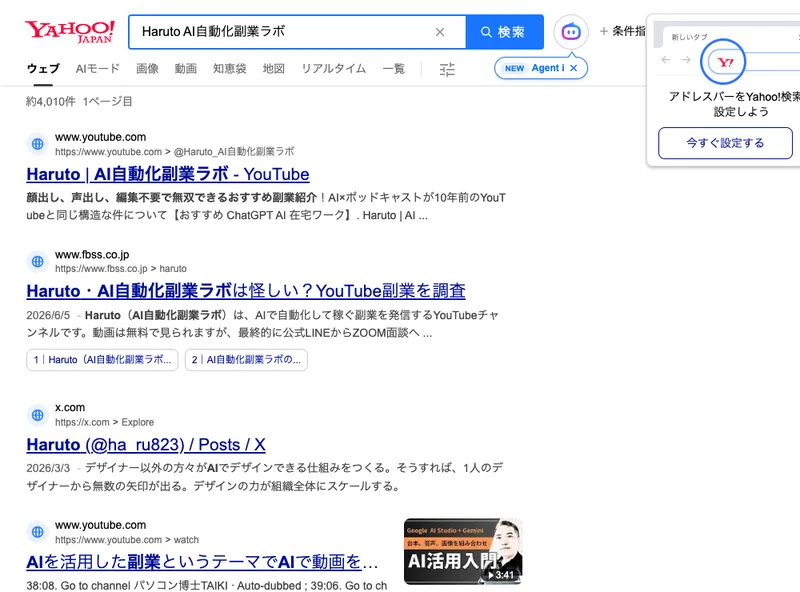Click the 条件指定 label
Screen dimensions: 800x592
click(x=629, y=32)
